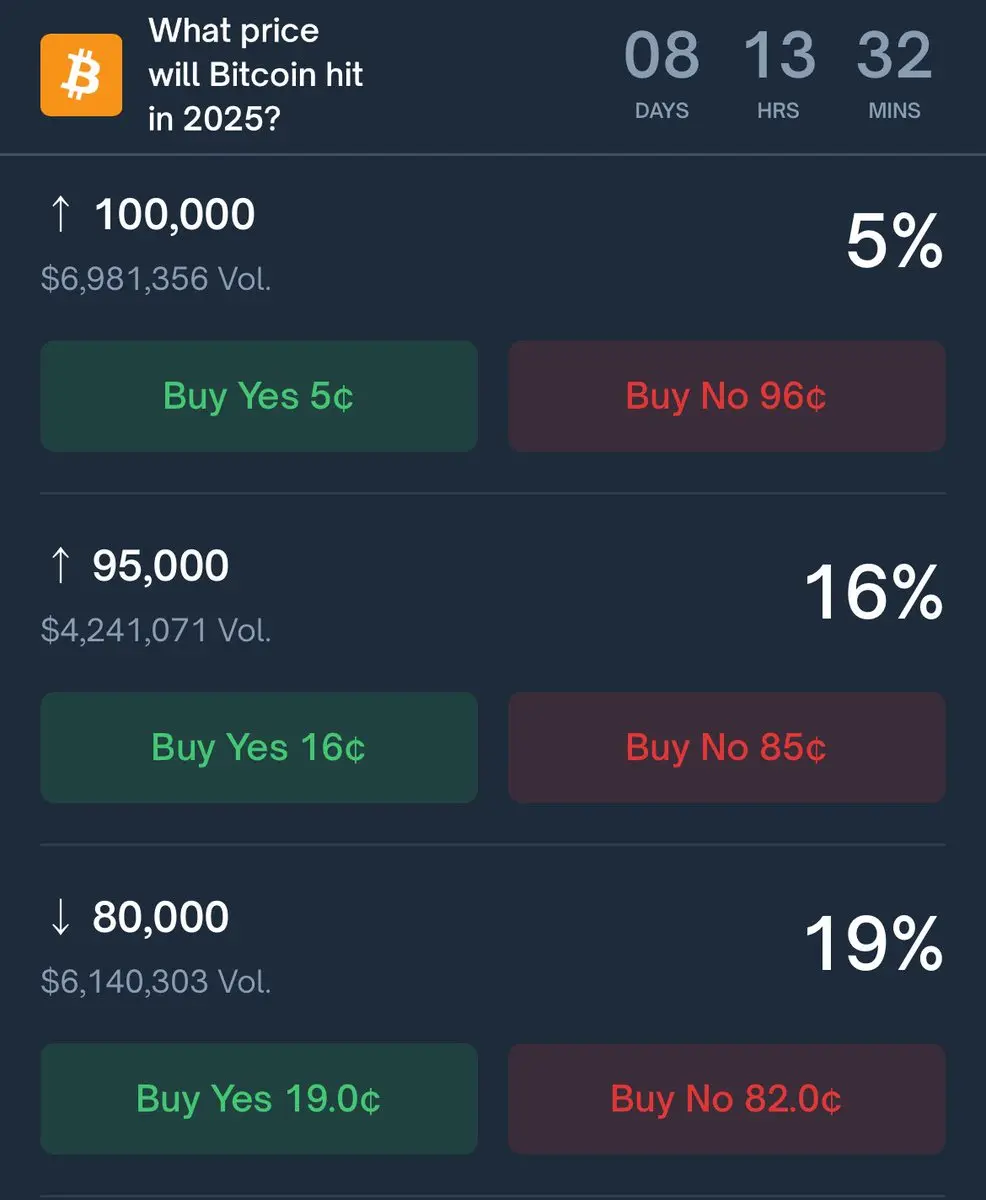This screenshot has width=986, height=1200.
Task: Buy No at 85¢ for 95,000
Action: click(x=727, y=747)
